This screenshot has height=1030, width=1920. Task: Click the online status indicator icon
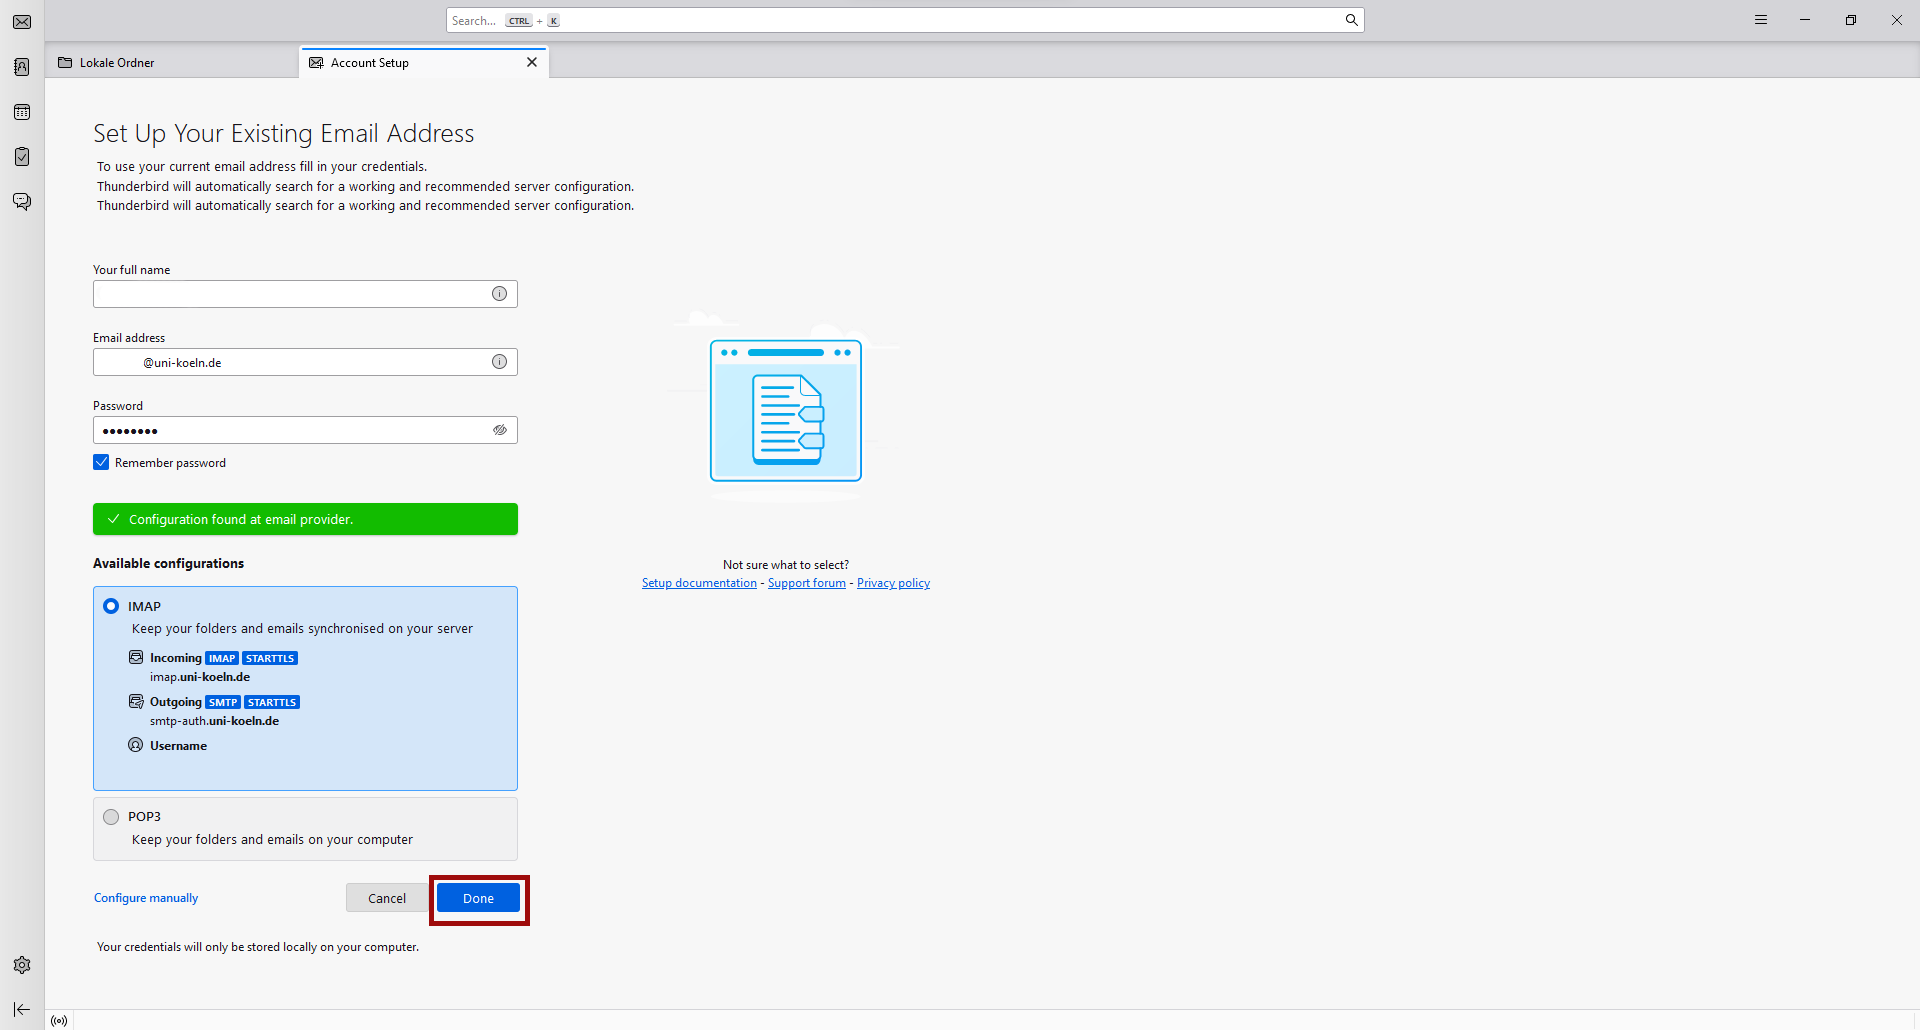(x=59, y=1020)
